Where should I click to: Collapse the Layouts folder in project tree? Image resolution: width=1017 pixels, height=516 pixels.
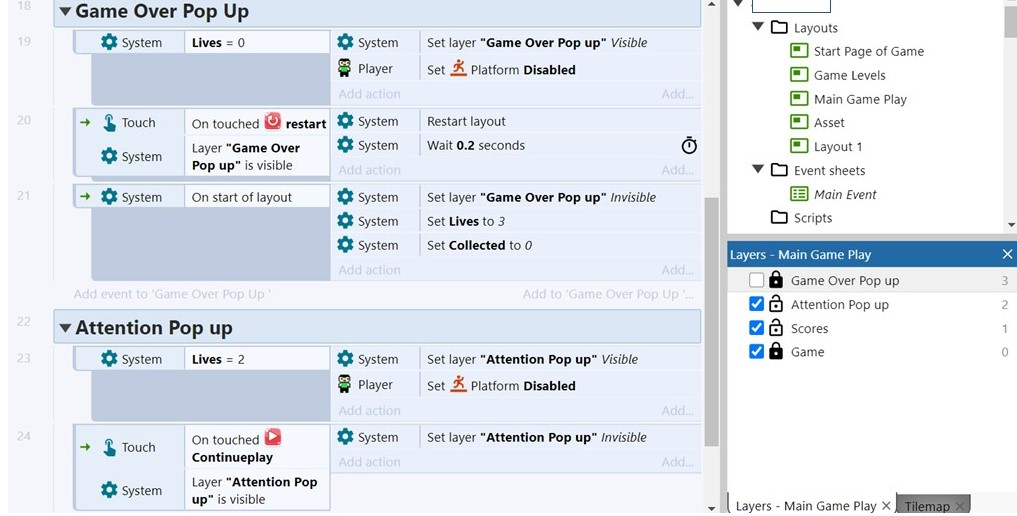click(x=758, y=27)
